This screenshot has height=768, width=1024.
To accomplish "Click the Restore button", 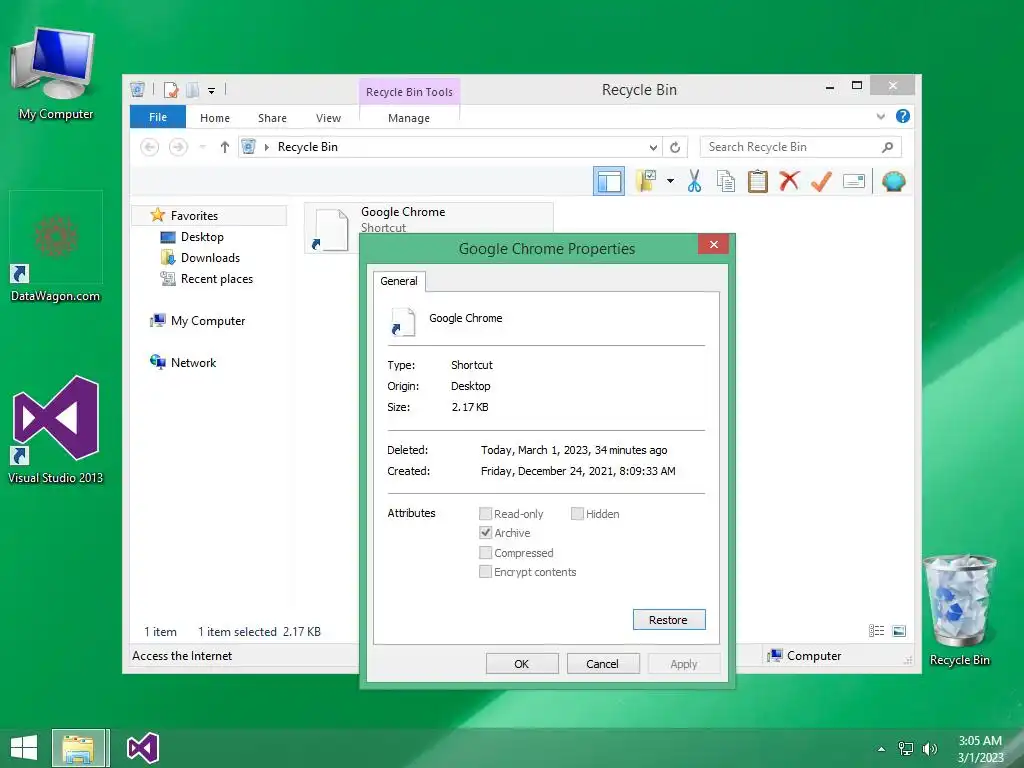I will (x=669, y=620).
